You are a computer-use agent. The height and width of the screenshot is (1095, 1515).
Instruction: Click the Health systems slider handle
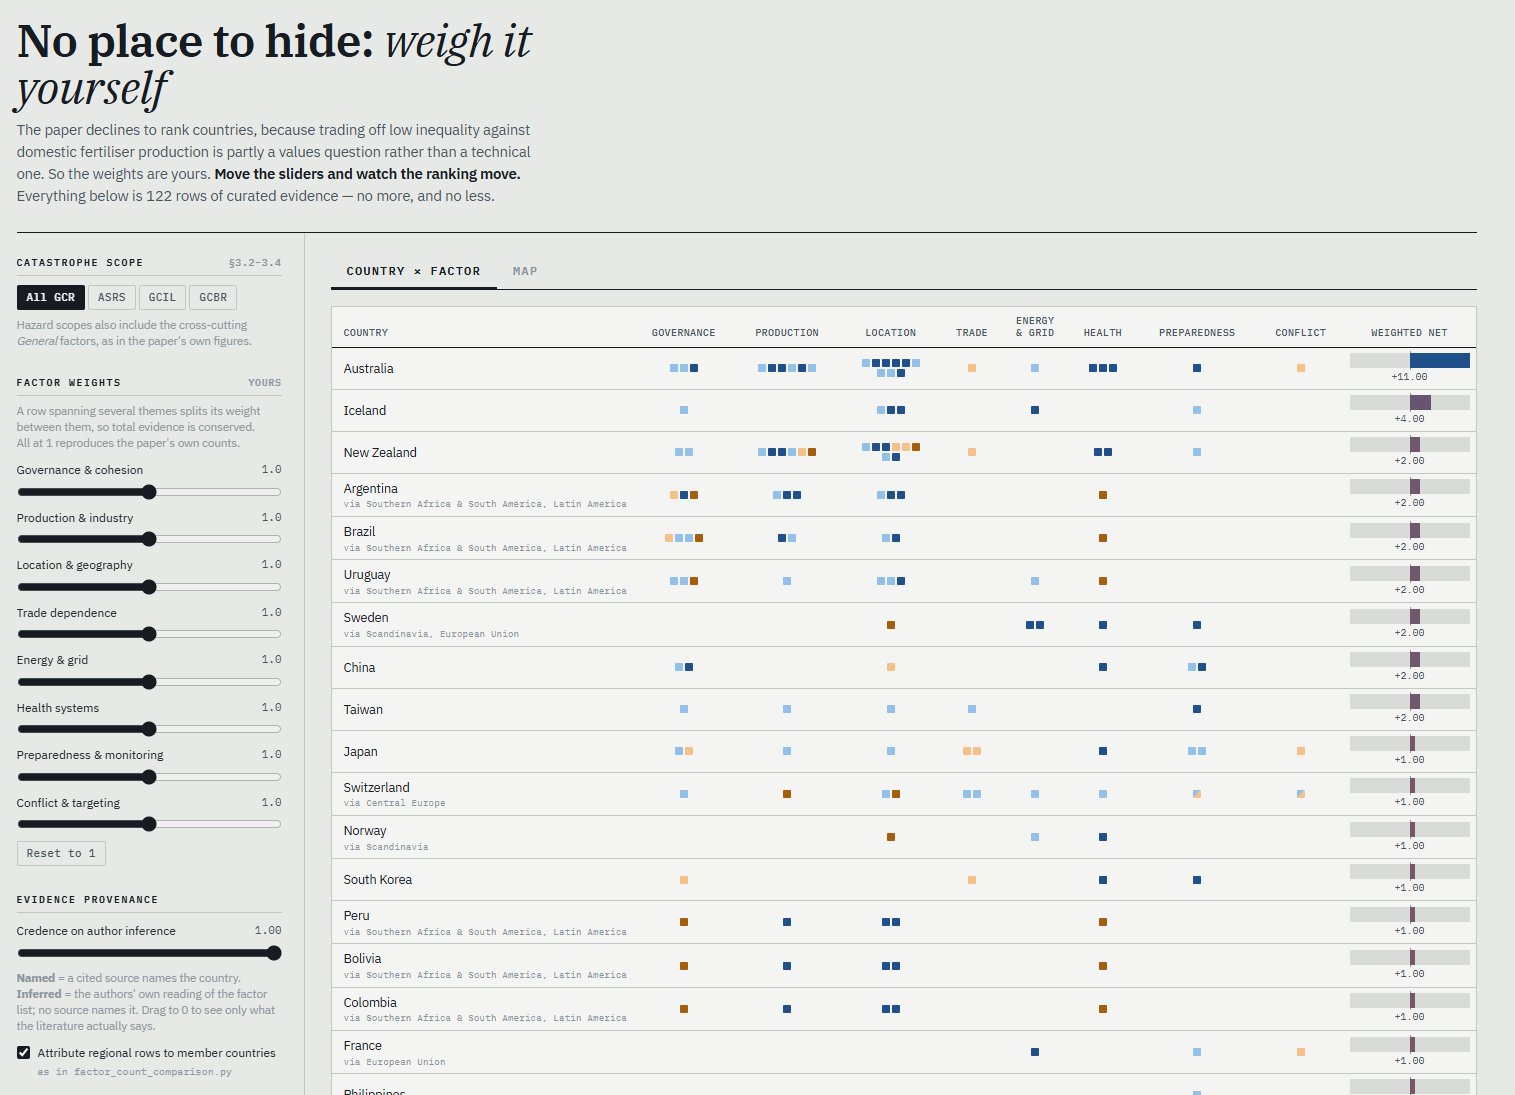tap(149, 729)
